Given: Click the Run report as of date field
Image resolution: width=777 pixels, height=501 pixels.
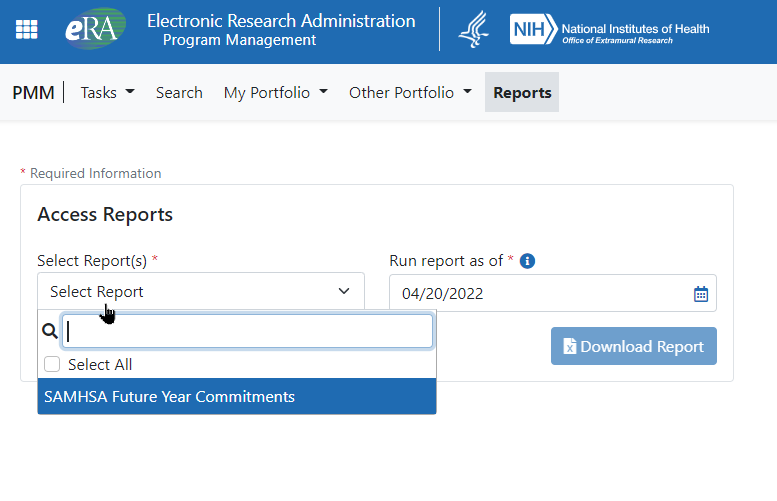Looking at the screenshot, I should pos(540,294).
